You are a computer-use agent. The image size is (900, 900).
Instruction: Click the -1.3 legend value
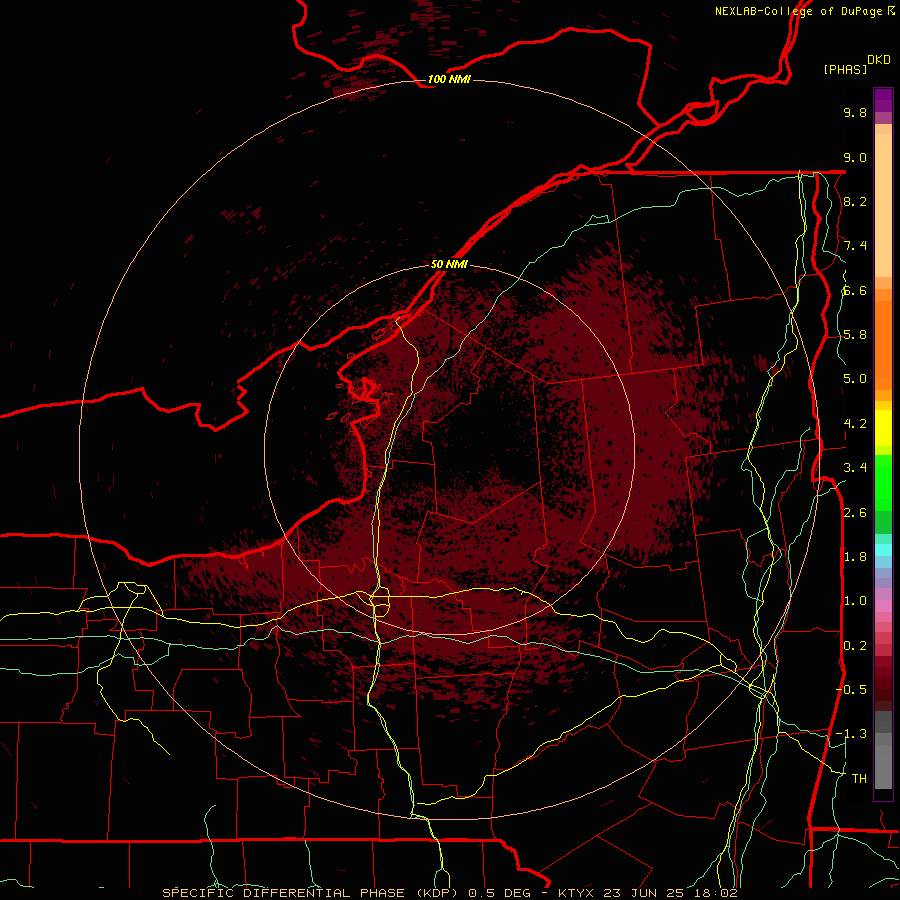(x=851, y=734)
